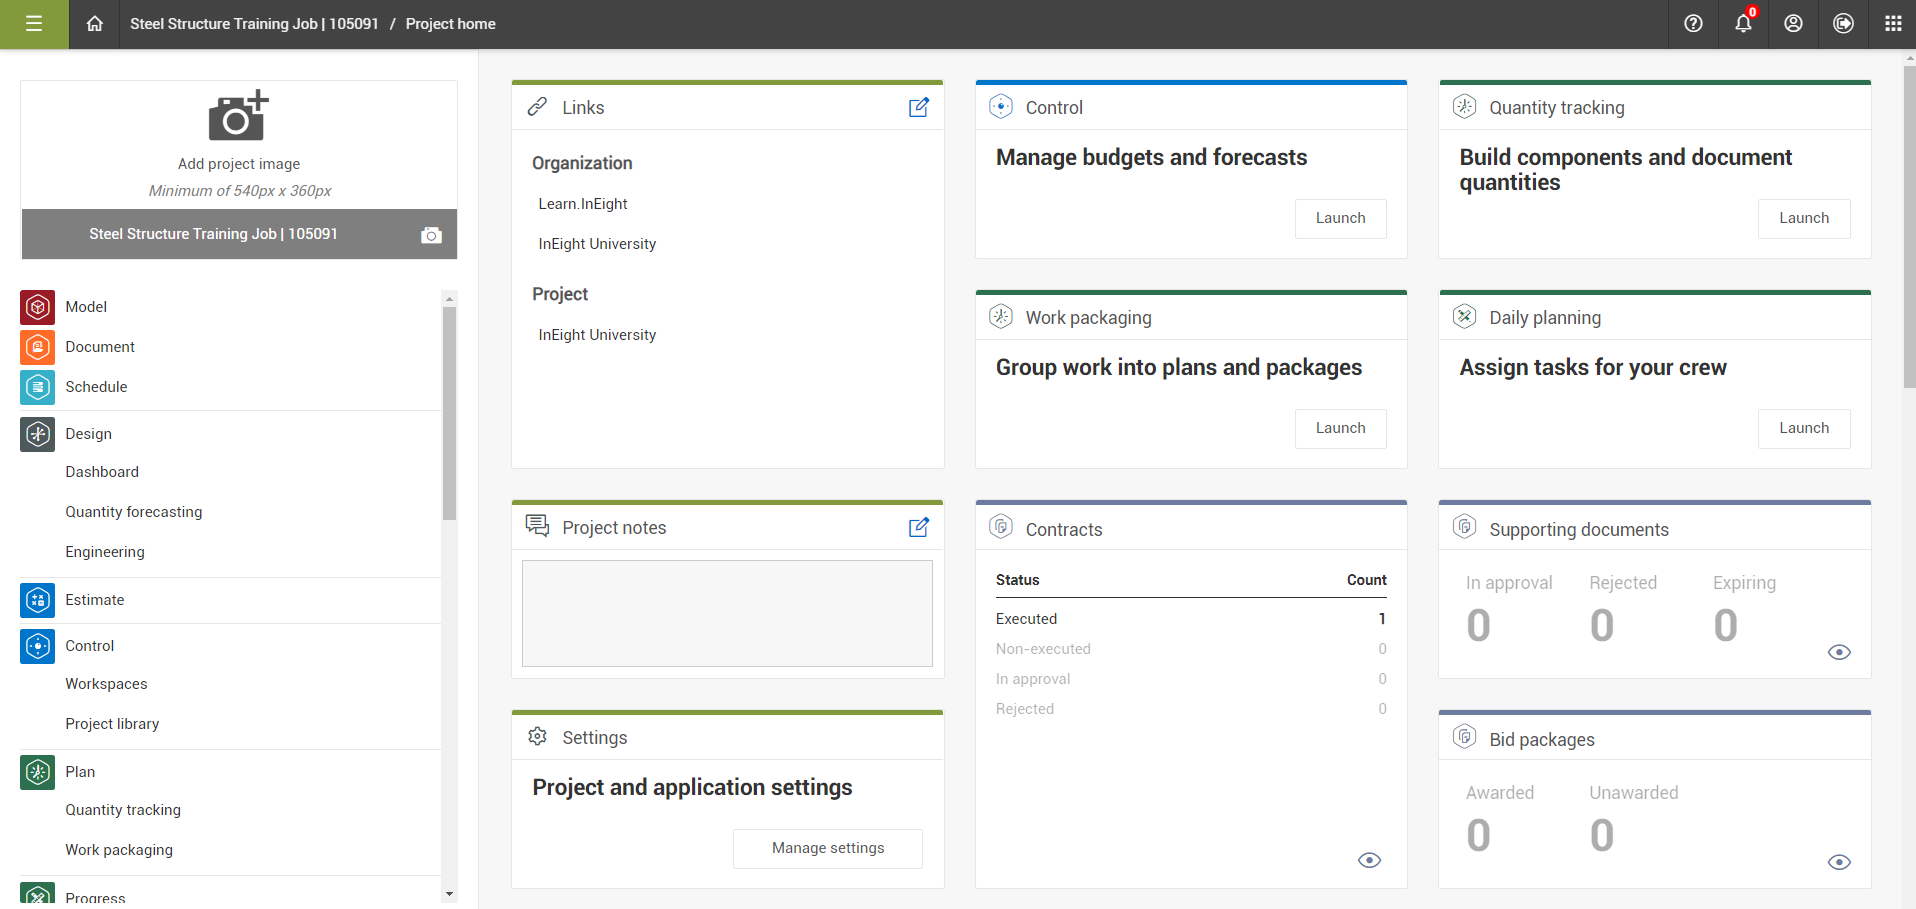1916x909 pixels.
Task: Click the edit pencil on the Links card
Action: (x=918, y=107)
